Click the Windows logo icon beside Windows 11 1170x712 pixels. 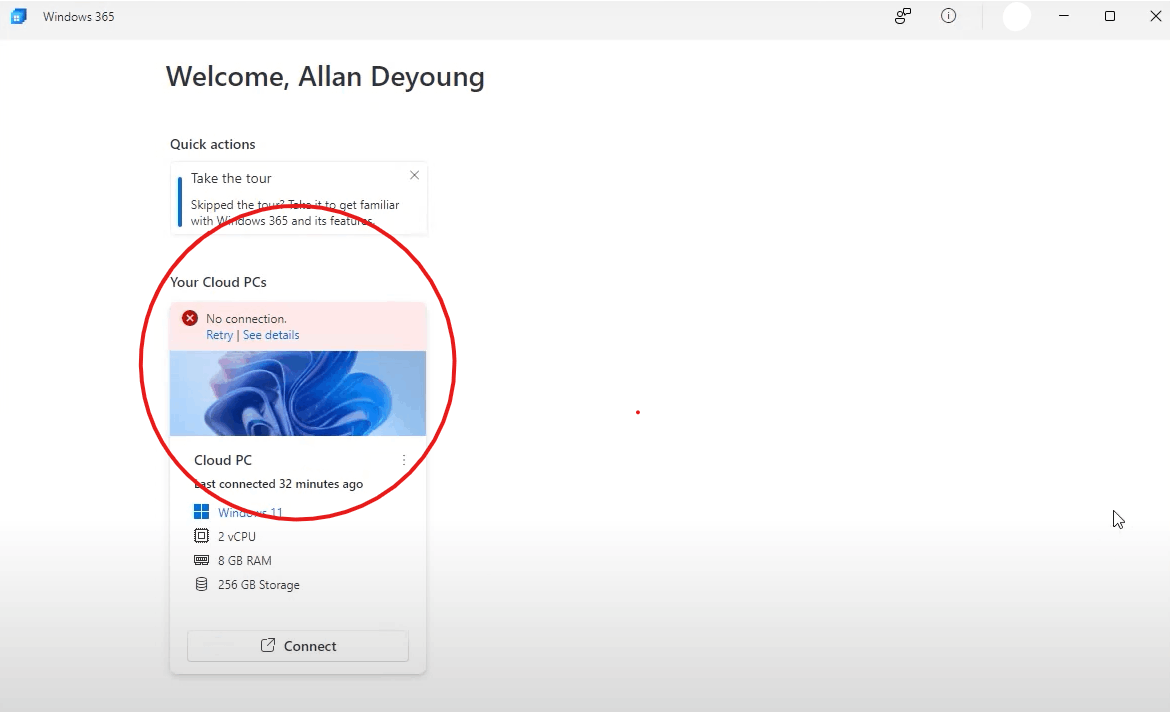[201, 512]
